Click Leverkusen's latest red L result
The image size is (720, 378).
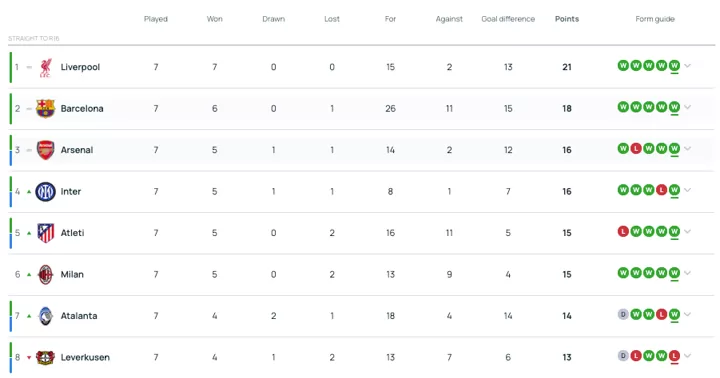674,355
